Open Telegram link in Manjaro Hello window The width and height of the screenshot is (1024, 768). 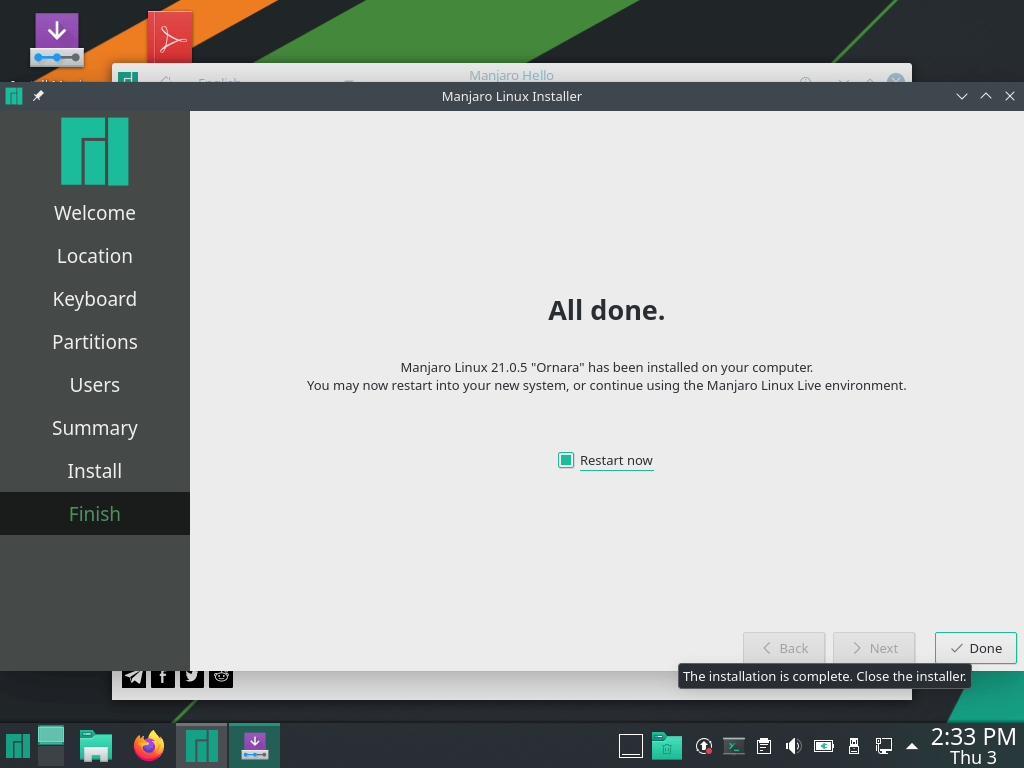(134, 677)
